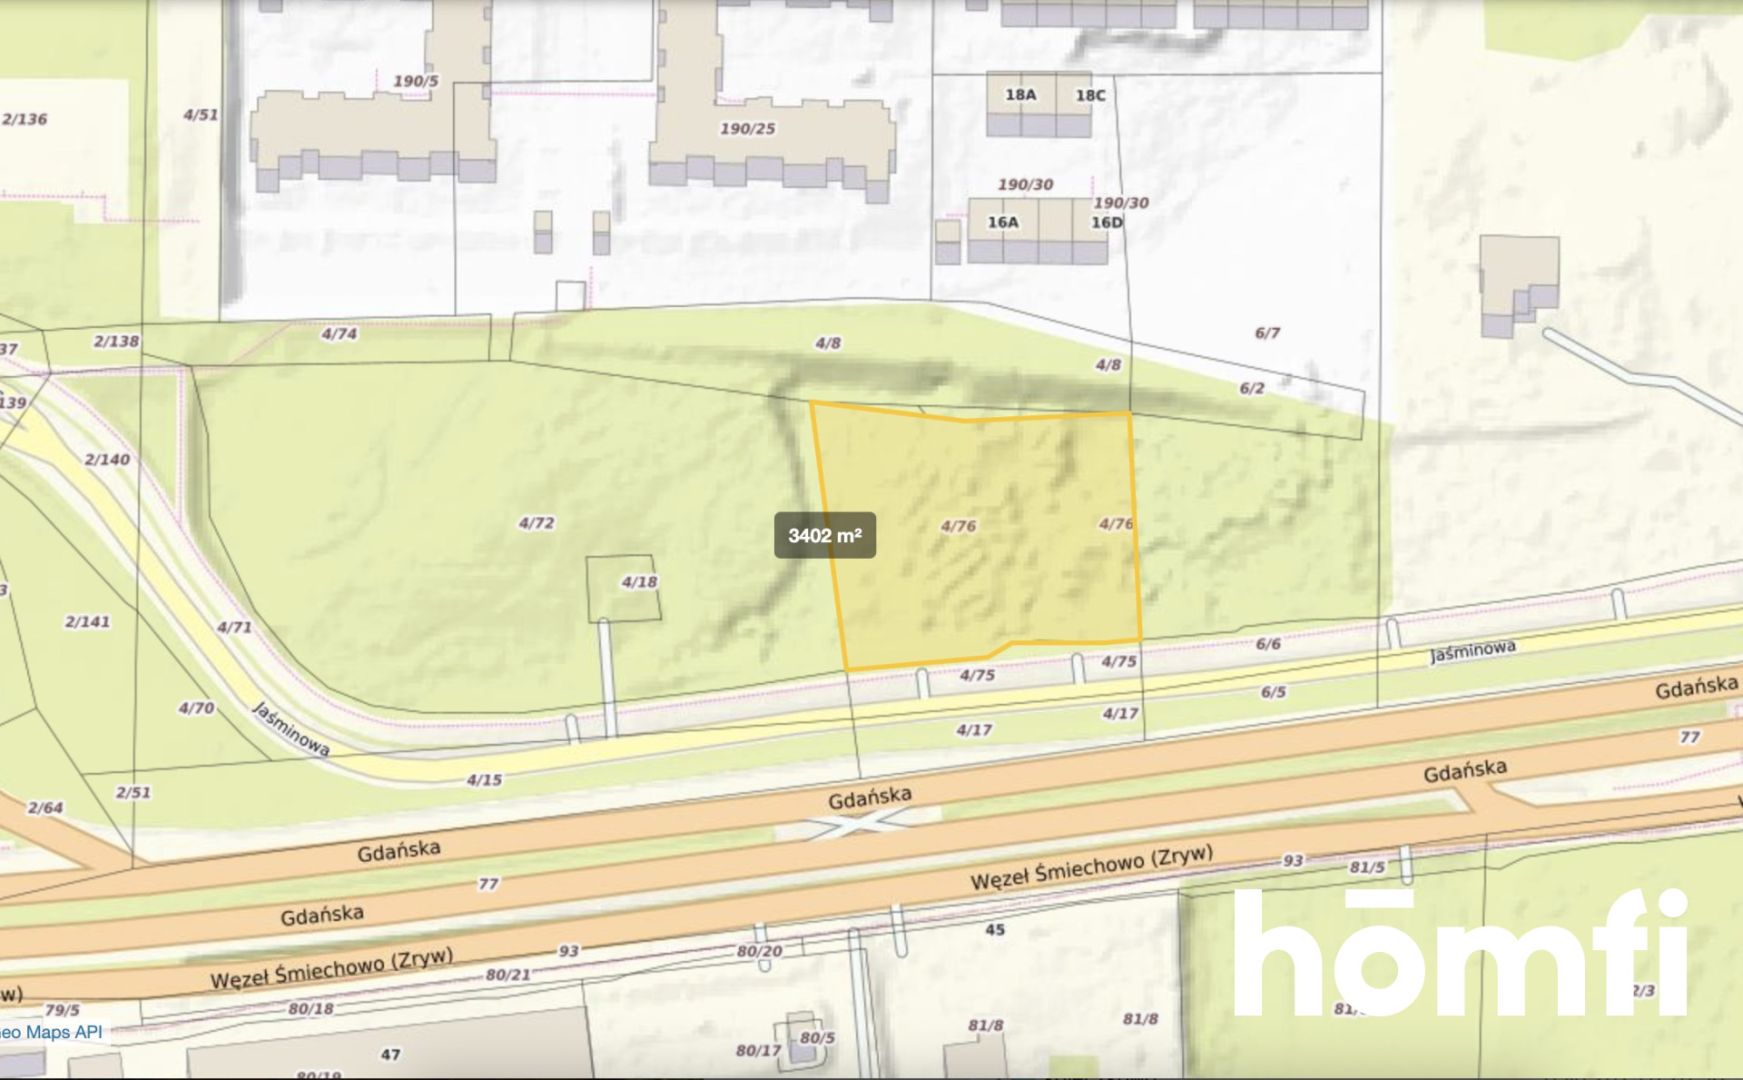
Task: Click the parcel label 4/74
Action: (x=339, y=334)
